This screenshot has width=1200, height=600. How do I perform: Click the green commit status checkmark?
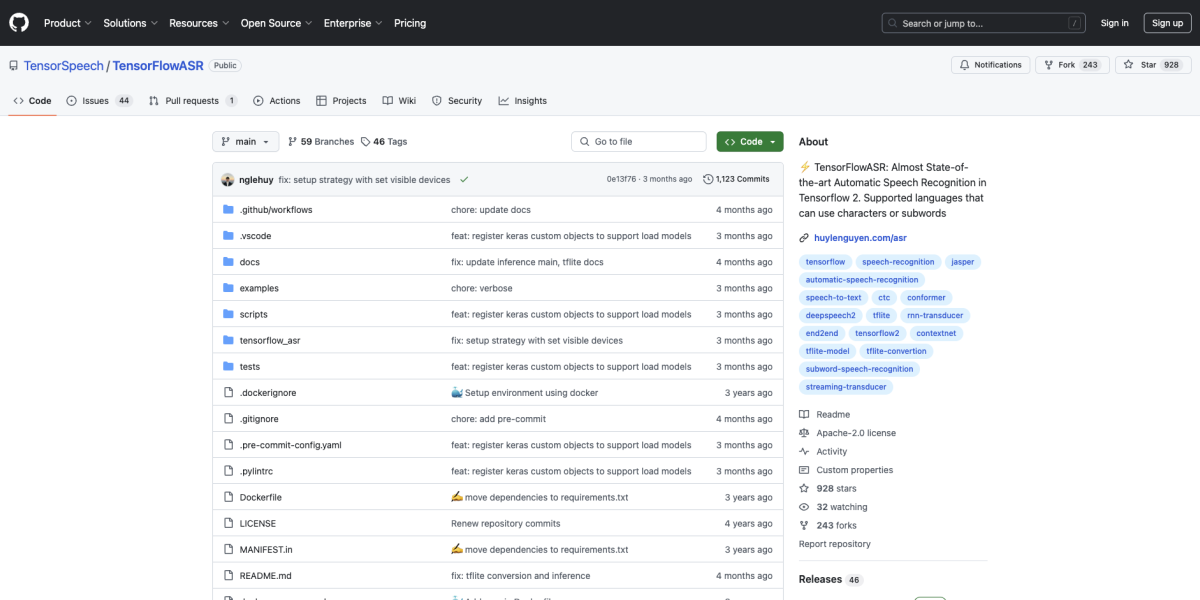coord(464,180)
